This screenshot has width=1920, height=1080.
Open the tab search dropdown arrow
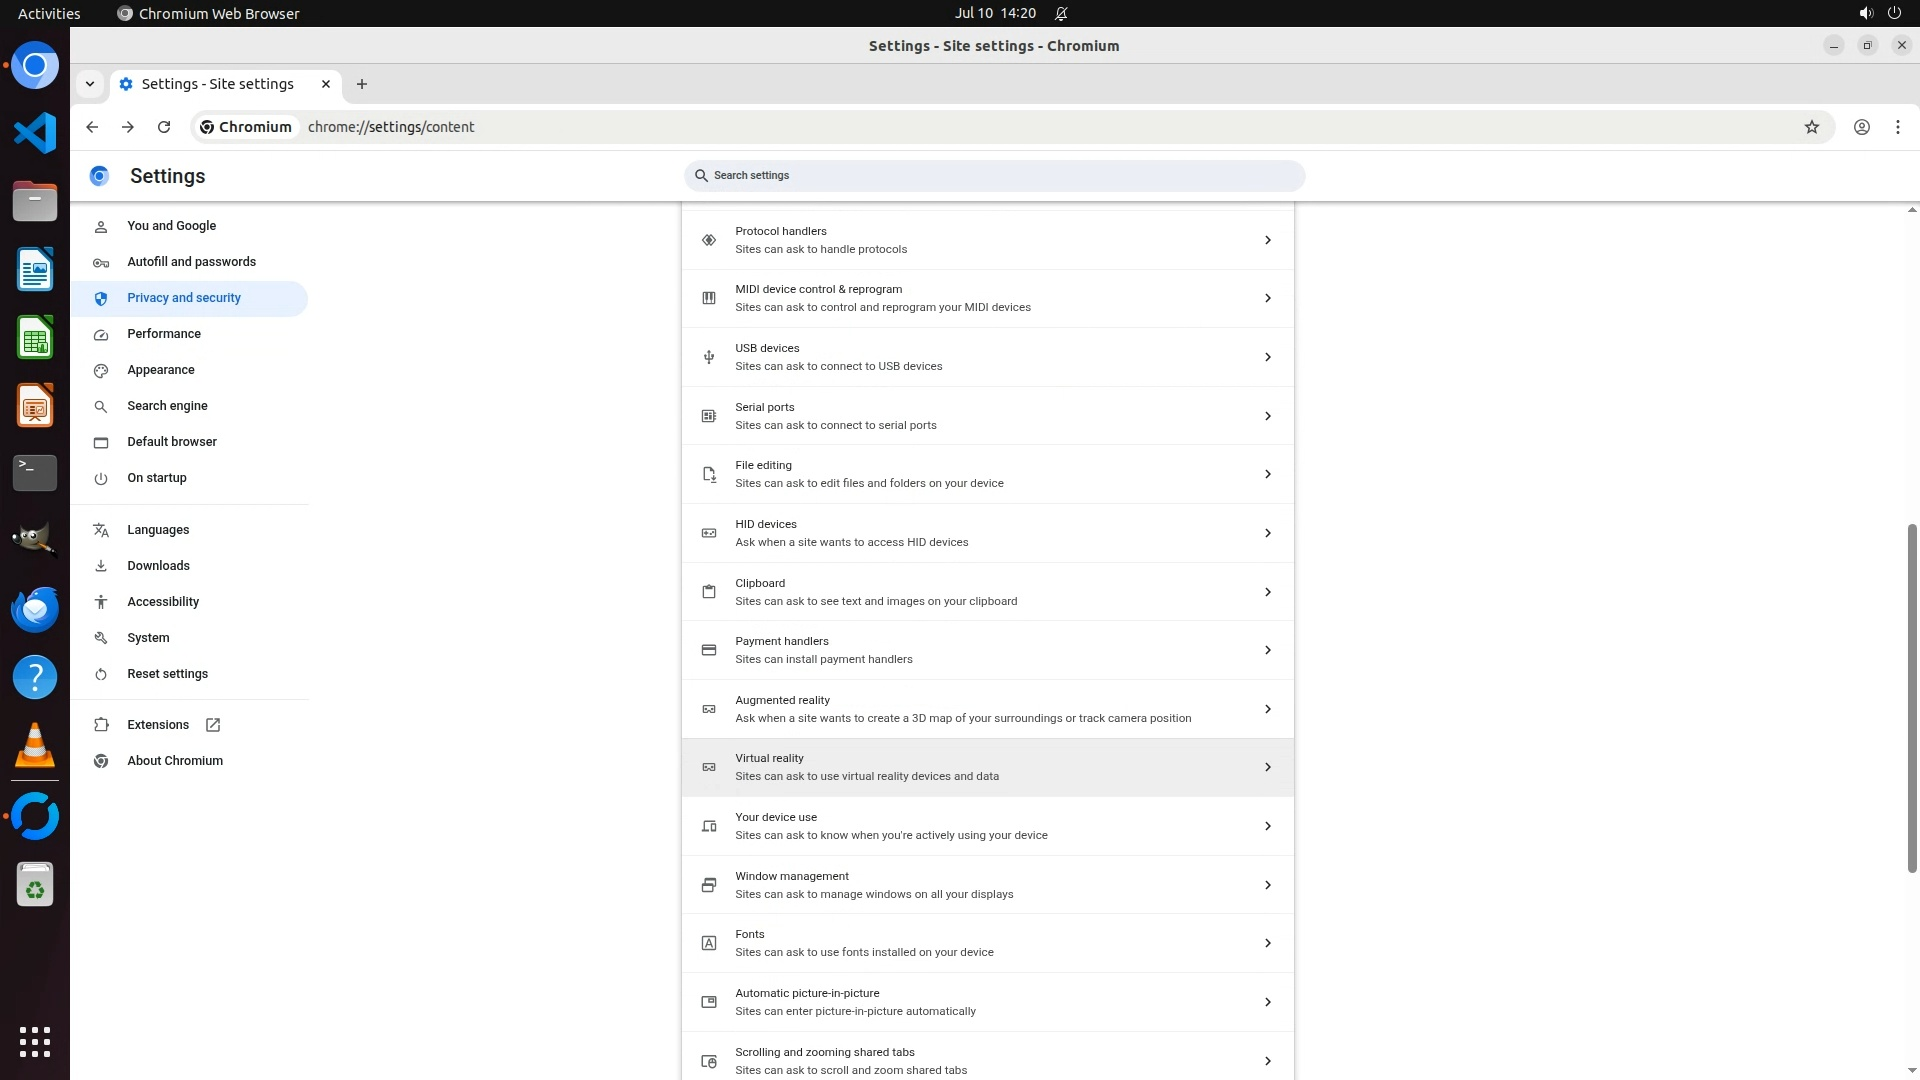90,84
